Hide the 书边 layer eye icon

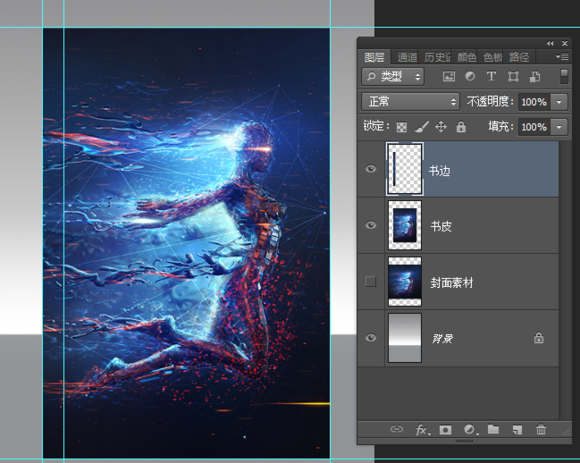(371, 169)
